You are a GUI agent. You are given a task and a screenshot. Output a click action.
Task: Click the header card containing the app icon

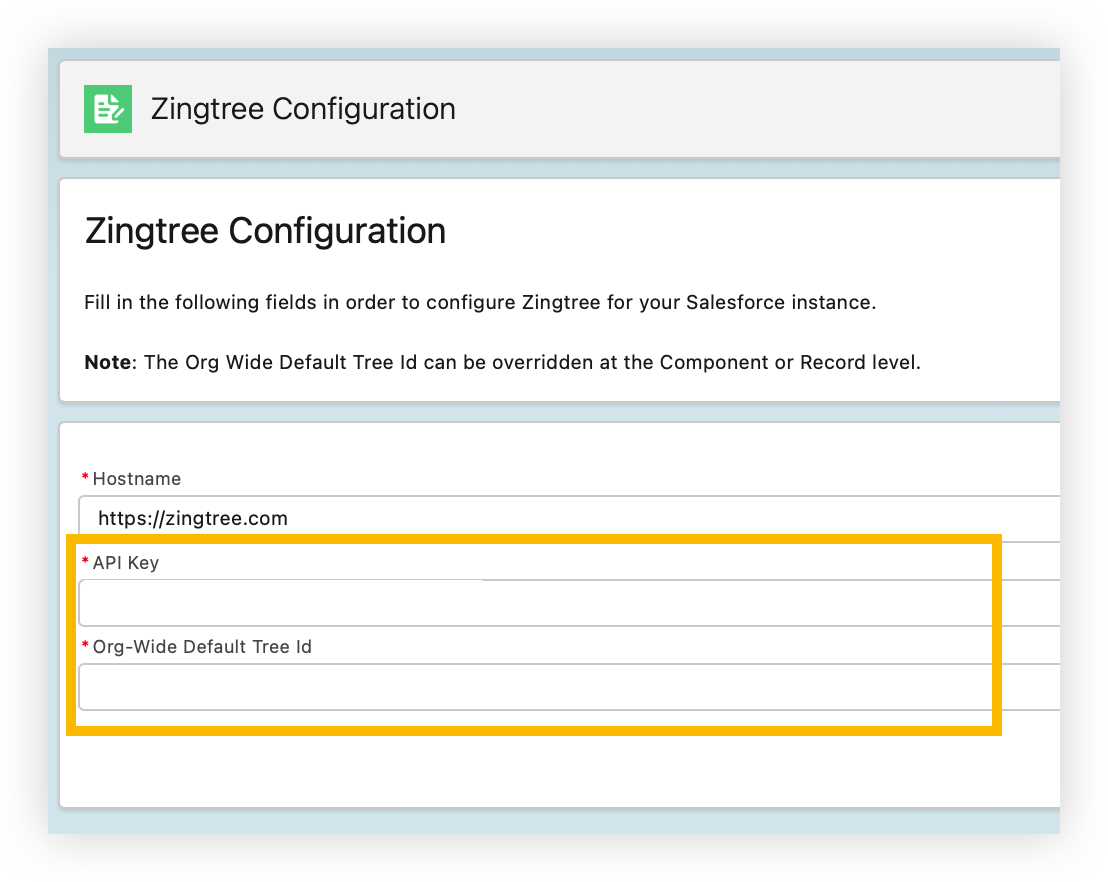pos(700,108)
